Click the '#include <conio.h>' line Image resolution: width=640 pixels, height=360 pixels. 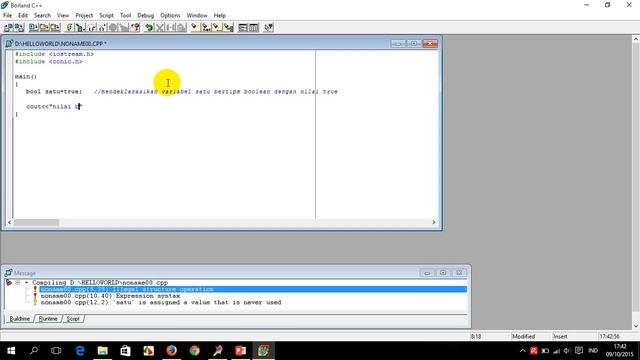49,62
